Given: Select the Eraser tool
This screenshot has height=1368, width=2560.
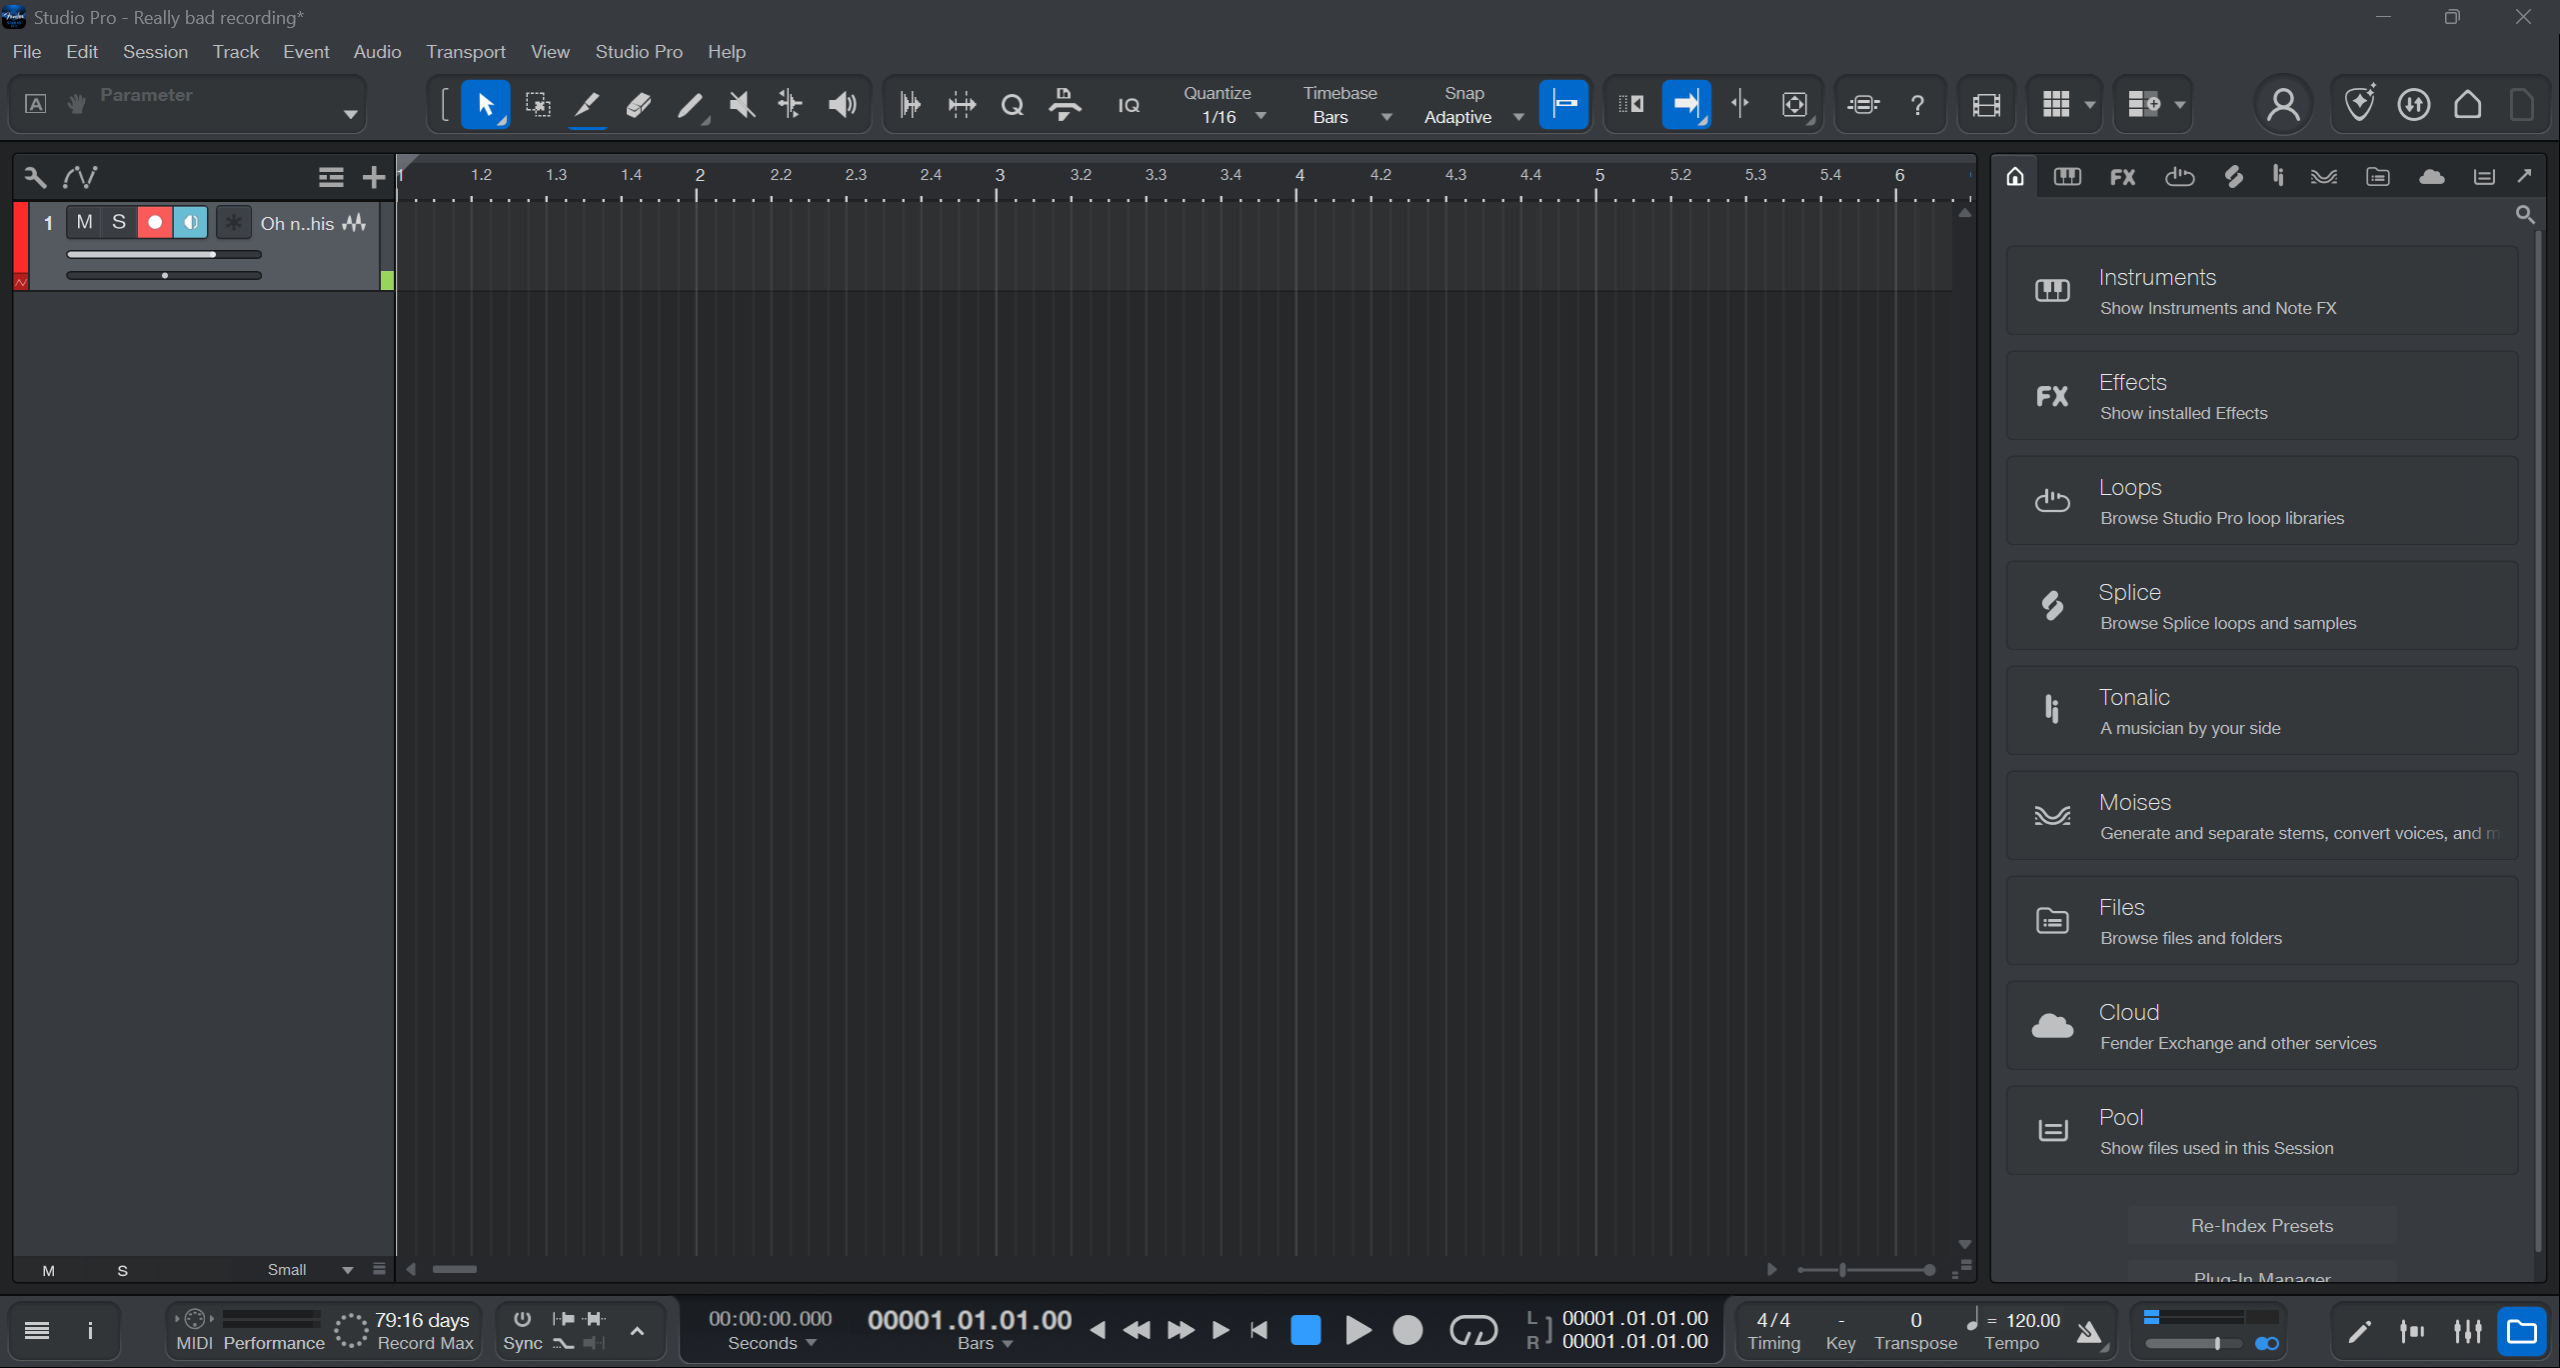Looking at the screenshot, I should 638,104.
